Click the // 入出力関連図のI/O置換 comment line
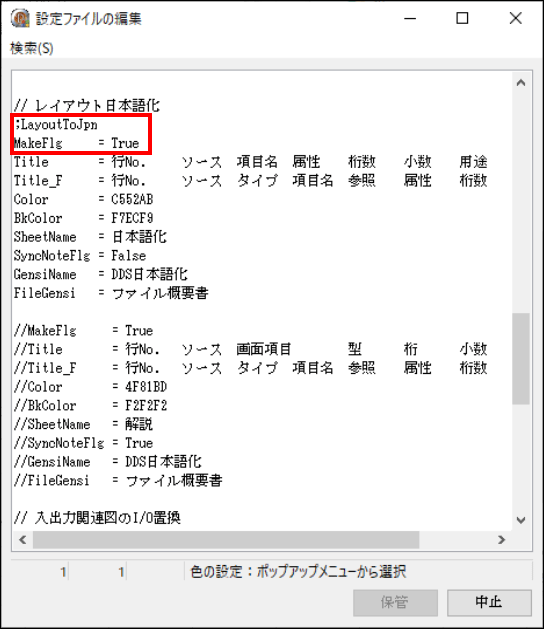The height and width of the screenshot is (629, 544). (x=97, y=518)
